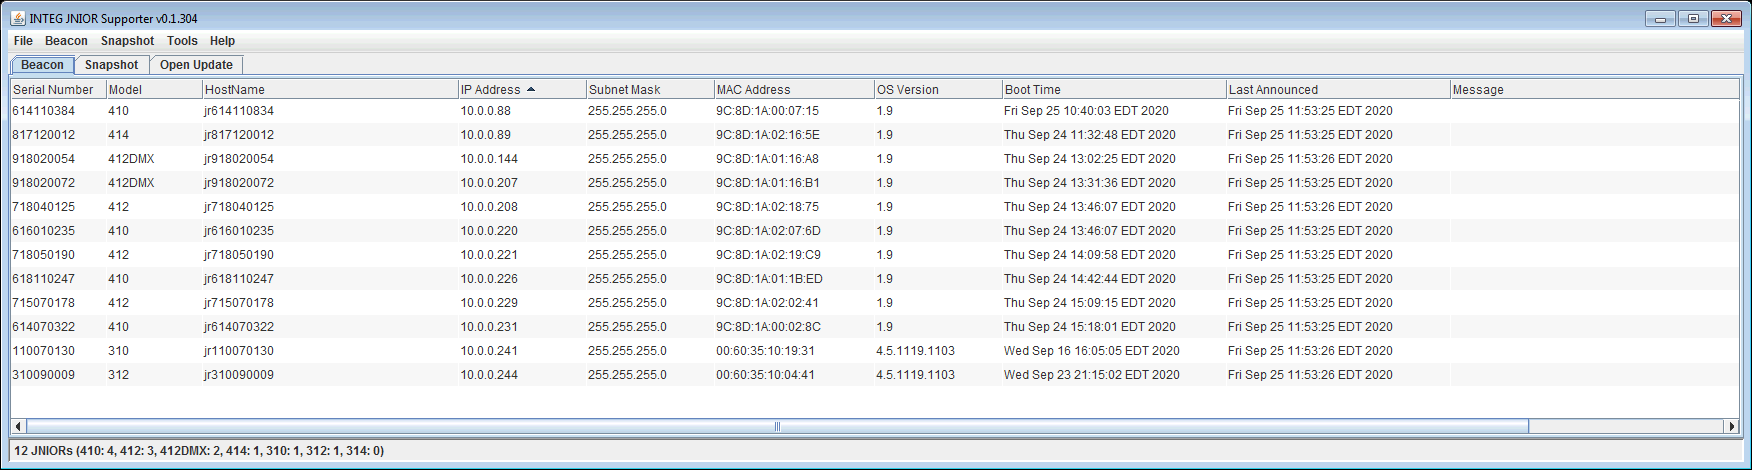Open the File menu
This screenshot has height=470, width=1752.
coord(23,41)
